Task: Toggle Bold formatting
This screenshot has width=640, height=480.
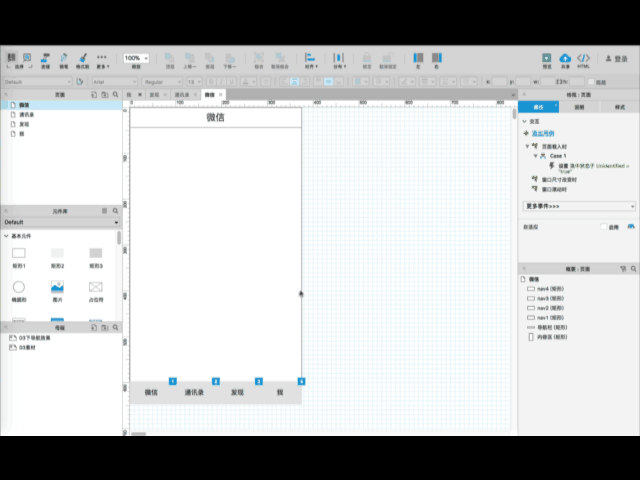Action: 211,82
